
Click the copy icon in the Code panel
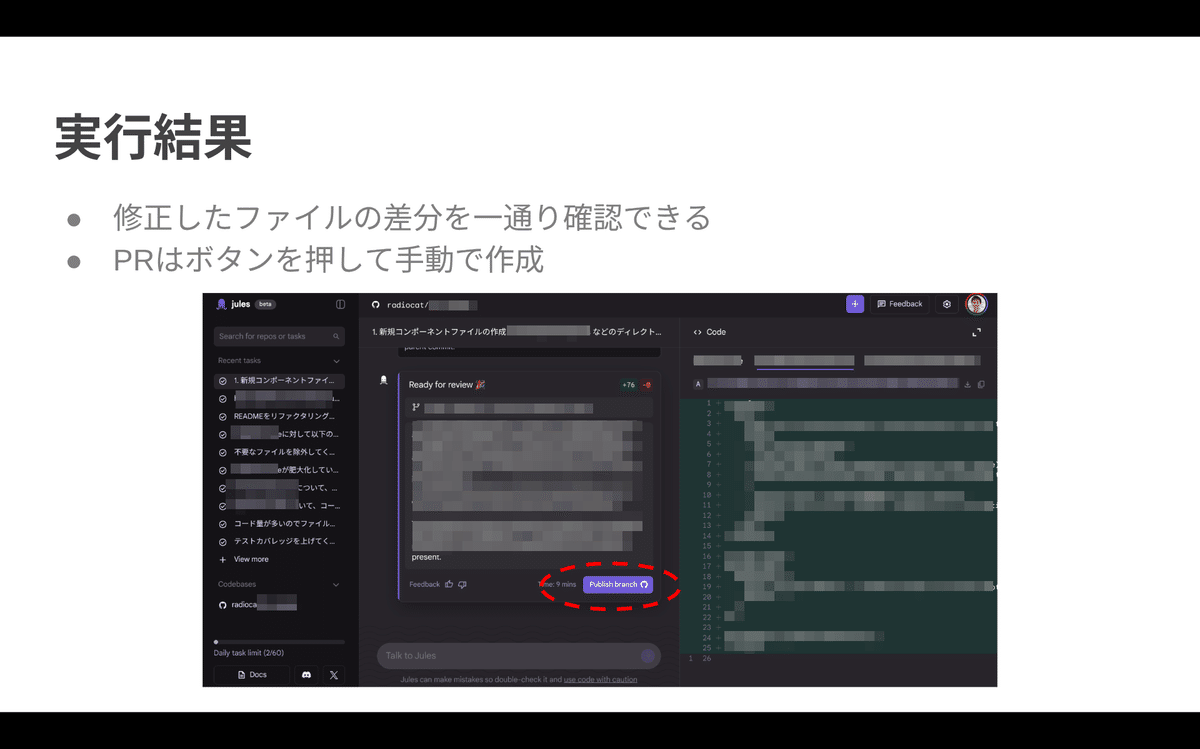click(x=981, y=384)
